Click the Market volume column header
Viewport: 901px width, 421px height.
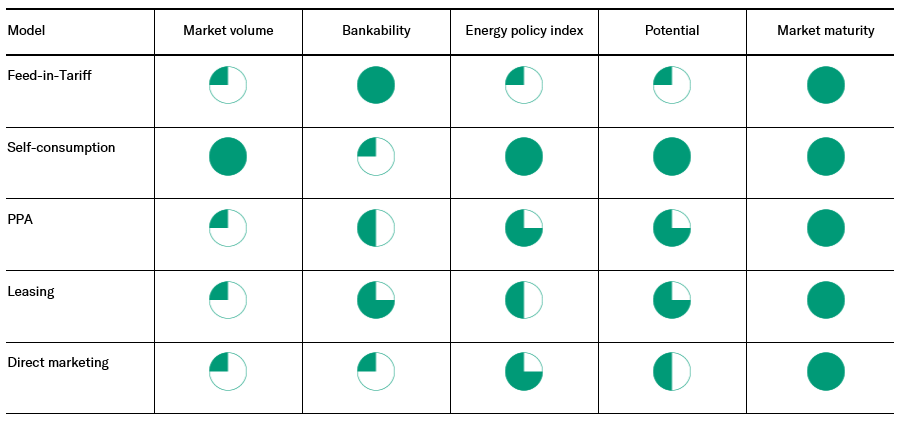point(228,31)
